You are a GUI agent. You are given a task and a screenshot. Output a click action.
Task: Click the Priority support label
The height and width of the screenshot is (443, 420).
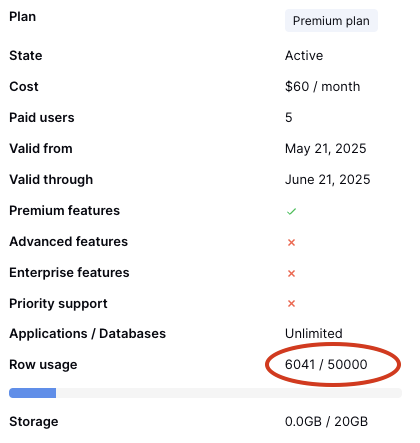point(58,304)
